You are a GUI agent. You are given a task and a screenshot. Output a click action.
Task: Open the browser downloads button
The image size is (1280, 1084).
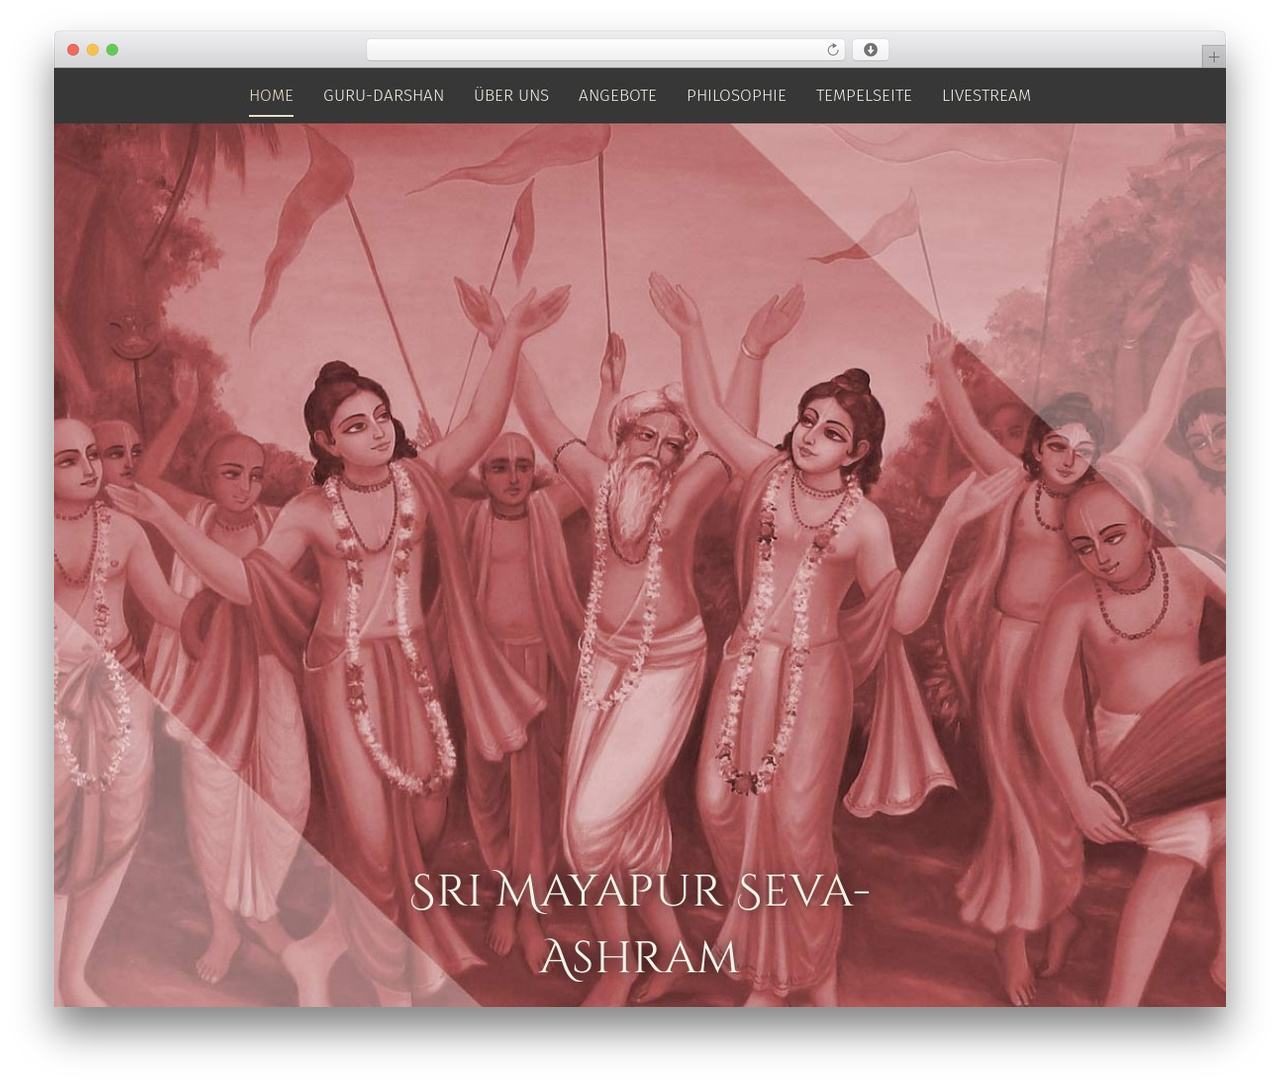coord(870,50)
